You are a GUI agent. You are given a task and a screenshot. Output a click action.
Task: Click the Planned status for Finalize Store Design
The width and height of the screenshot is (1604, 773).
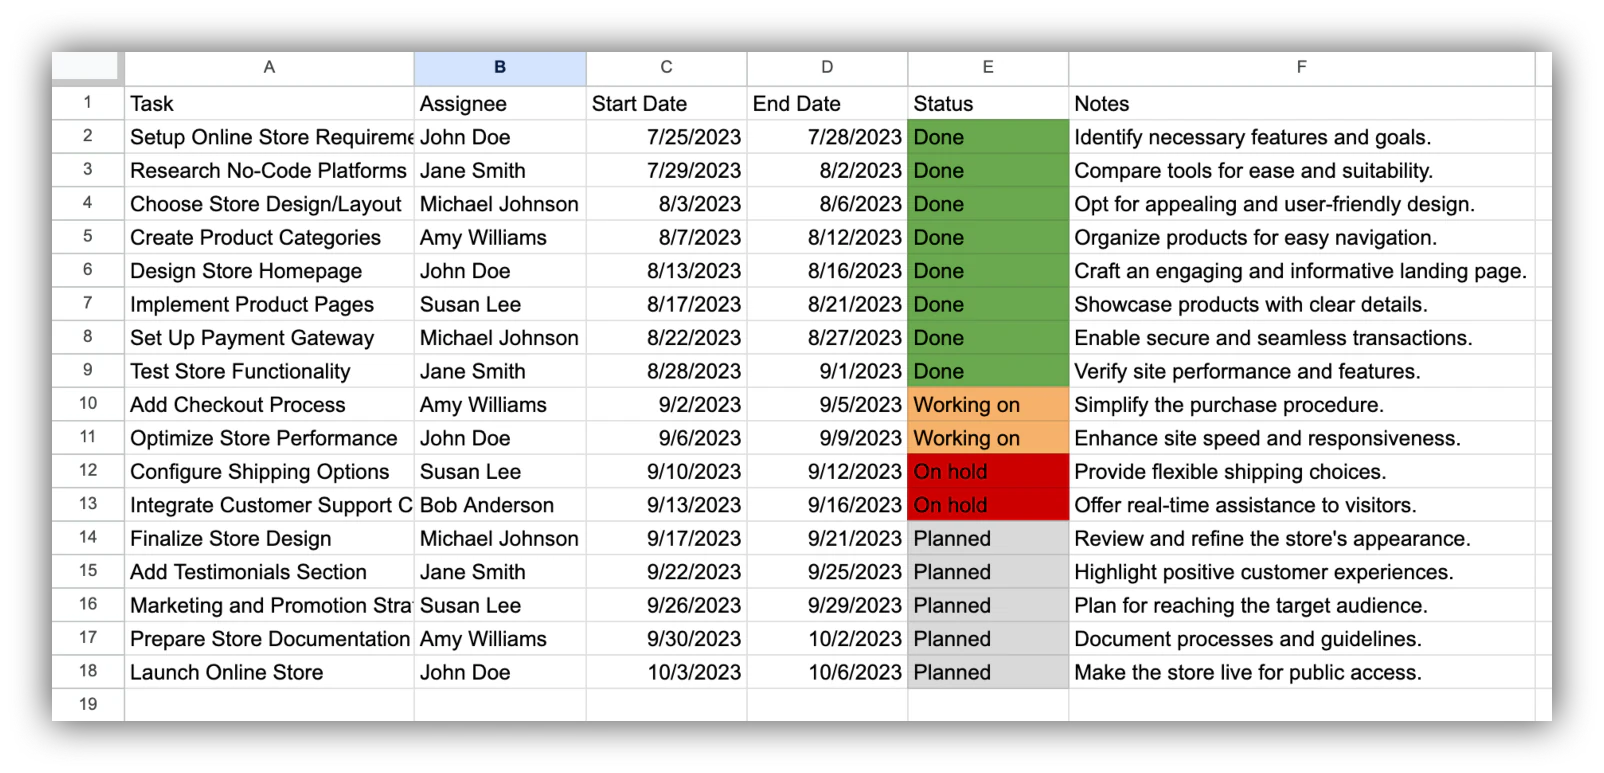988,538
